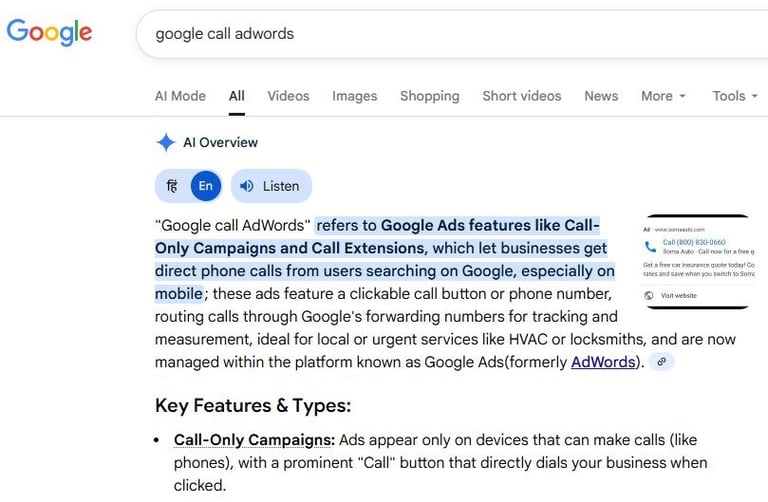This screenshot has height=502, width=768.
Task: Open the call ad example thumbnail
Action: [697, 262]
